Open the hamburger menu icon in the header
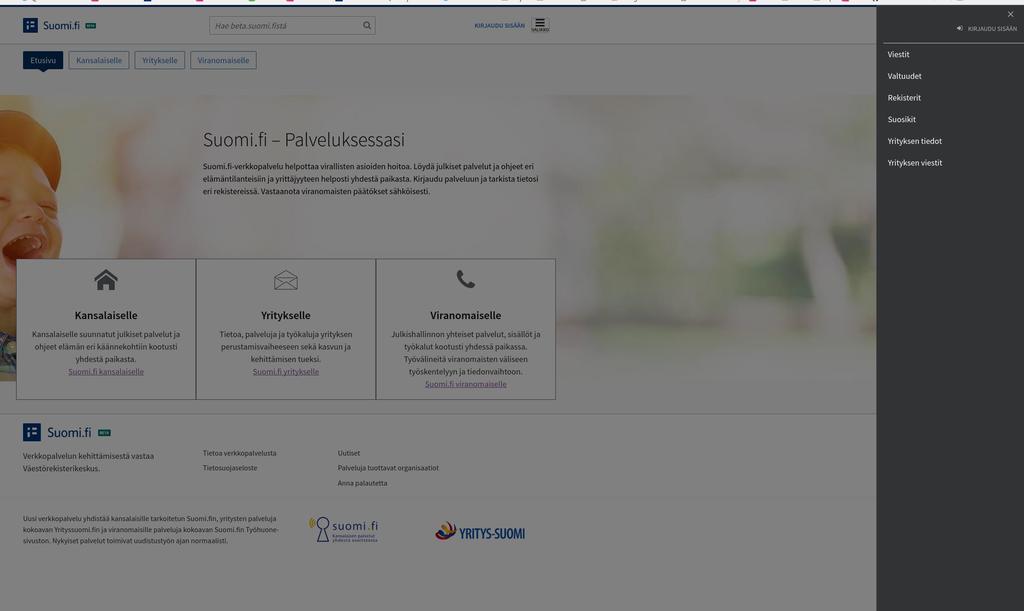This screenshot has width=1024, height=611. tap(540, 25)
